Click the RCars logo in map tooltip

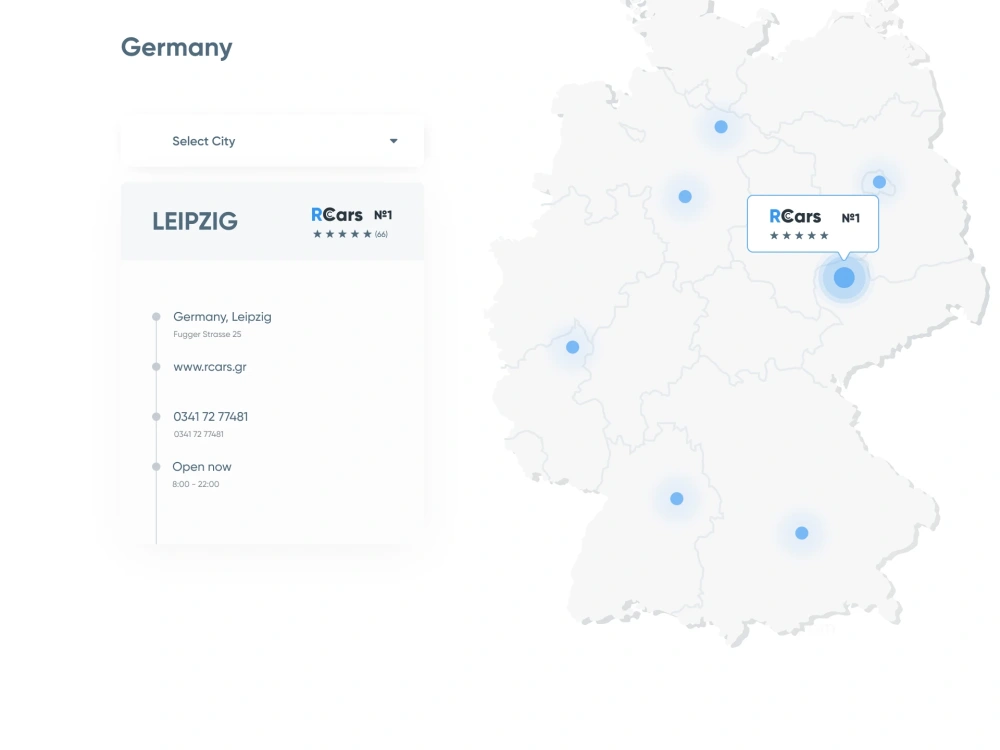click(795, 217)
